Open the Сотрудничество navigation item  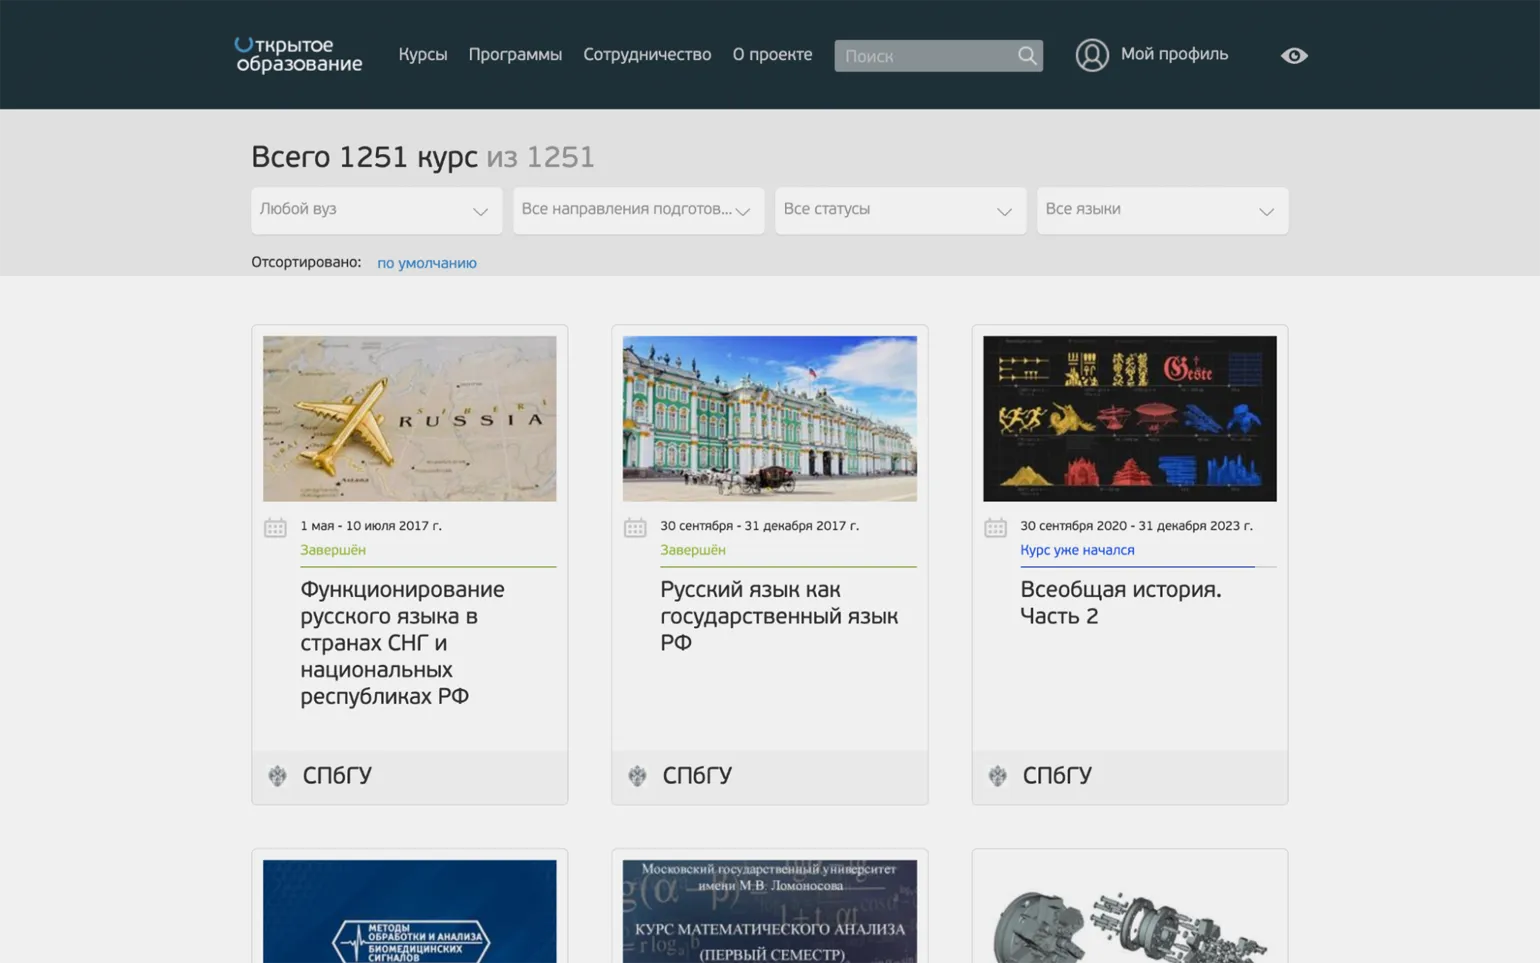pos(647,55)
